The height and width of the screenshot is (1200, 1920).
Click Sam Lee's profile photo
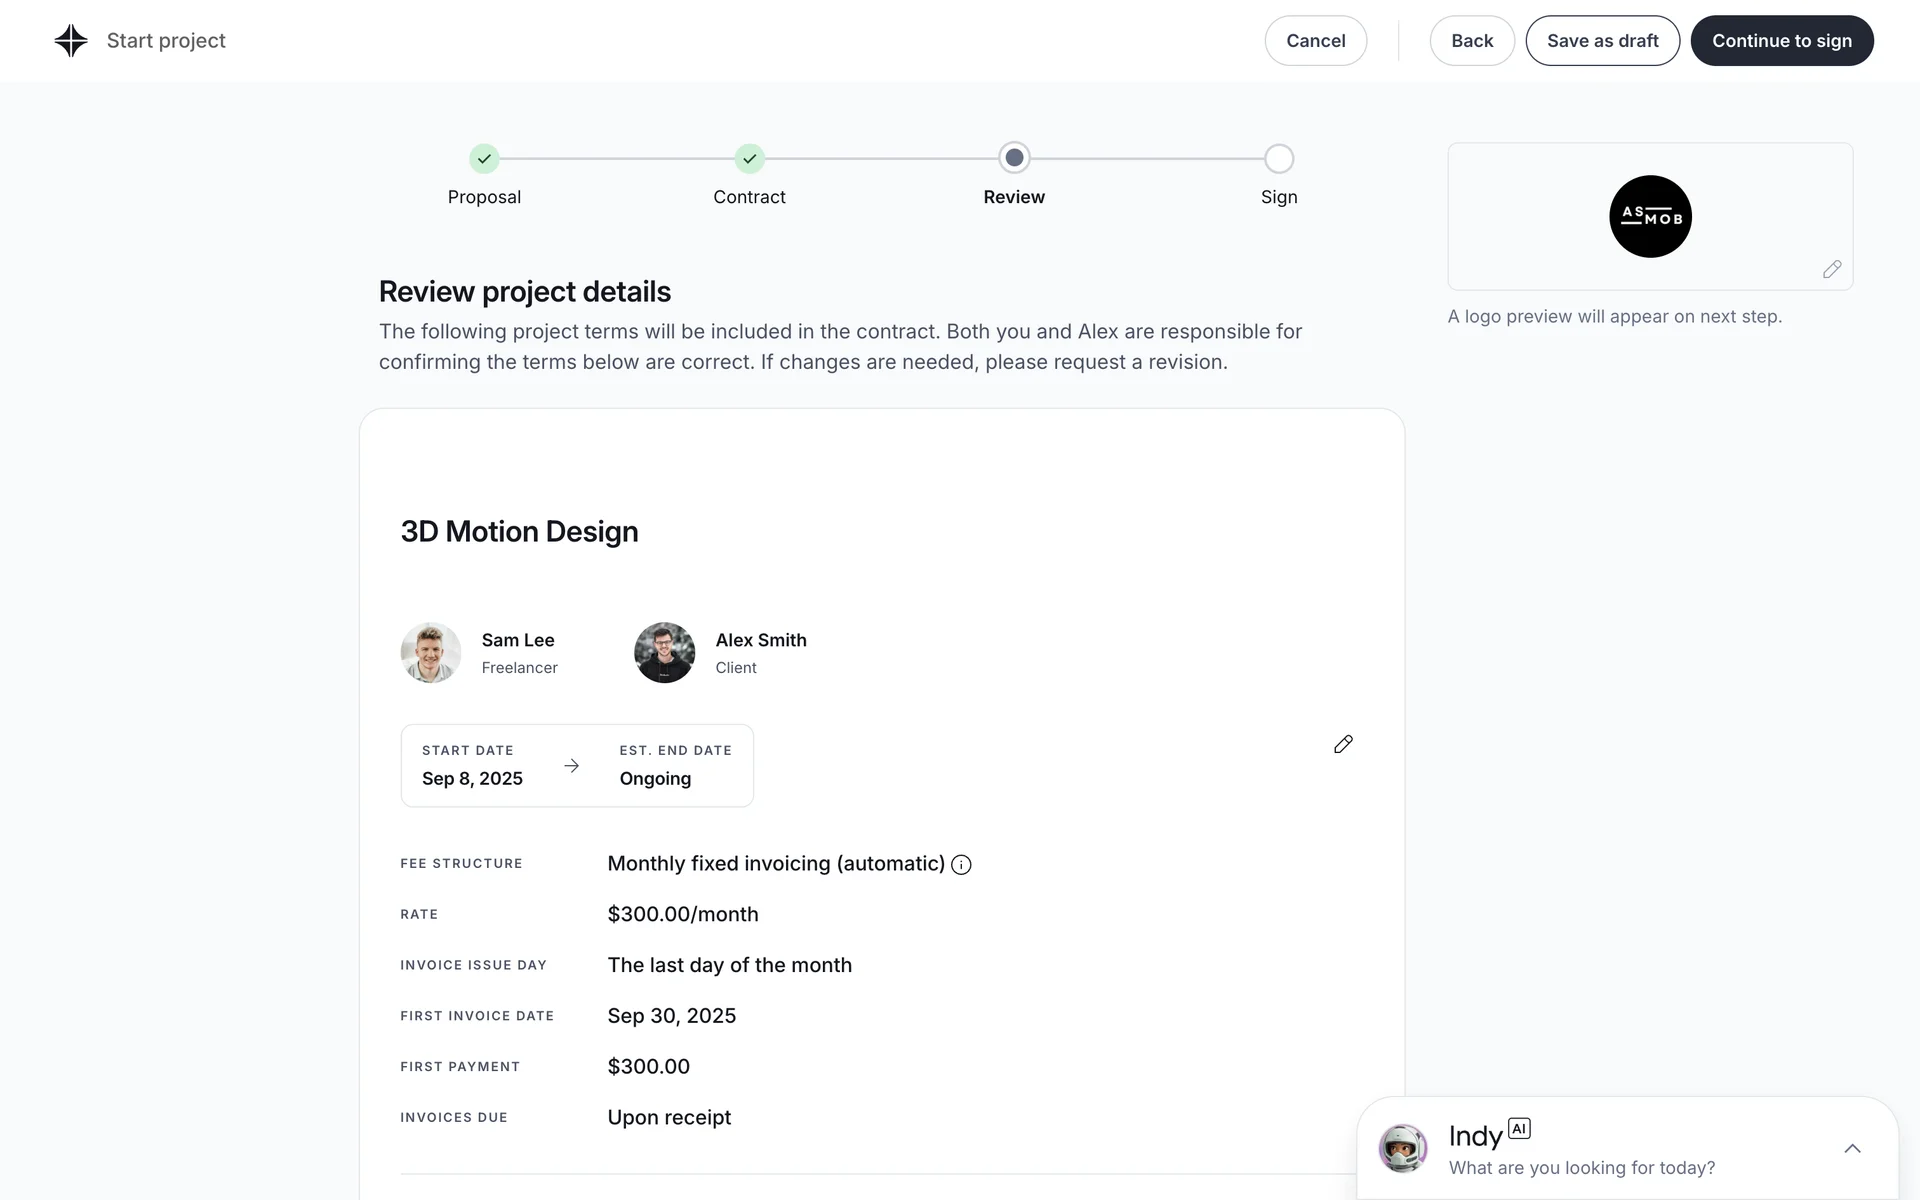[431, 653]
